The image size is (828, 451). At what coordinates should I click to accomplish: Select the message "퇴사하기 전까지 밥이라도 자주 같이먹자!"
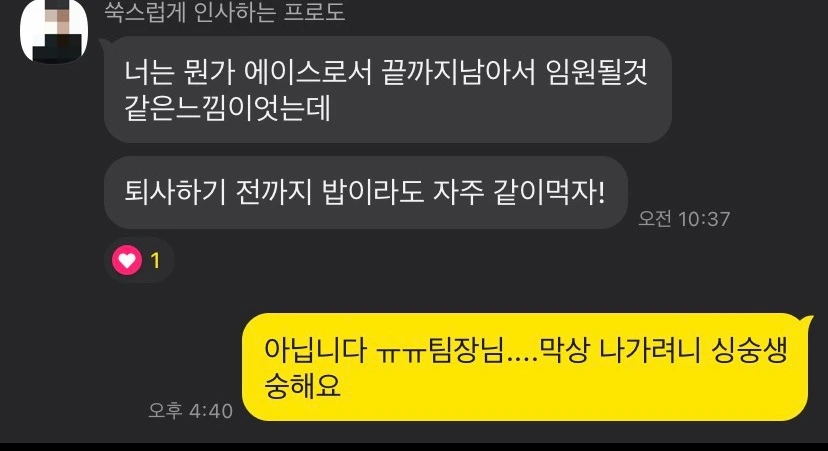point(366,192)
